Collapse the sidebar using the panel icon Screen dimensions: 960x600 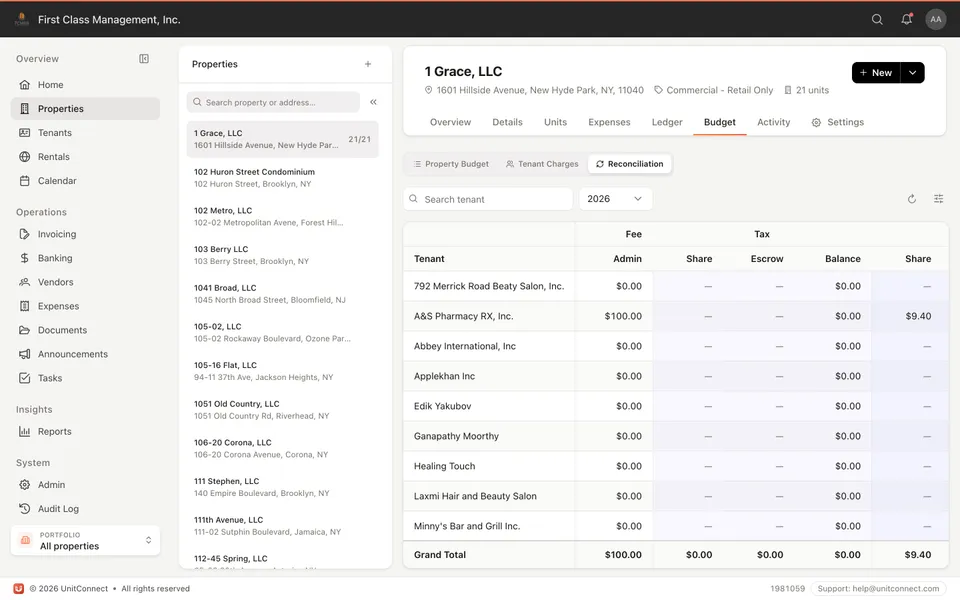point(144,59)
